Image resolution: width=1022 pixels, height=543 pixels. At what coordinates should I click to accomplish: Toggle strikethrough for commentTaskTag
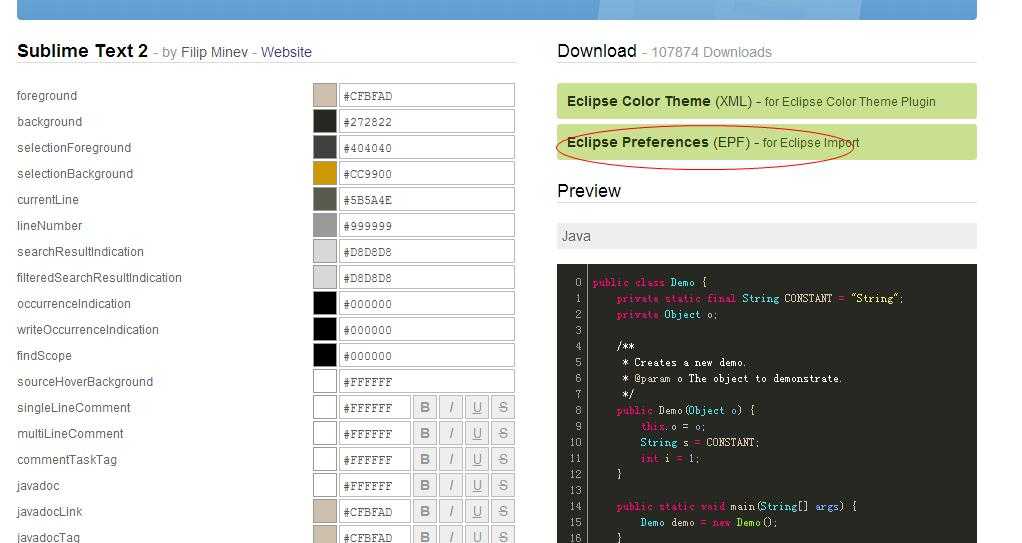503,460
